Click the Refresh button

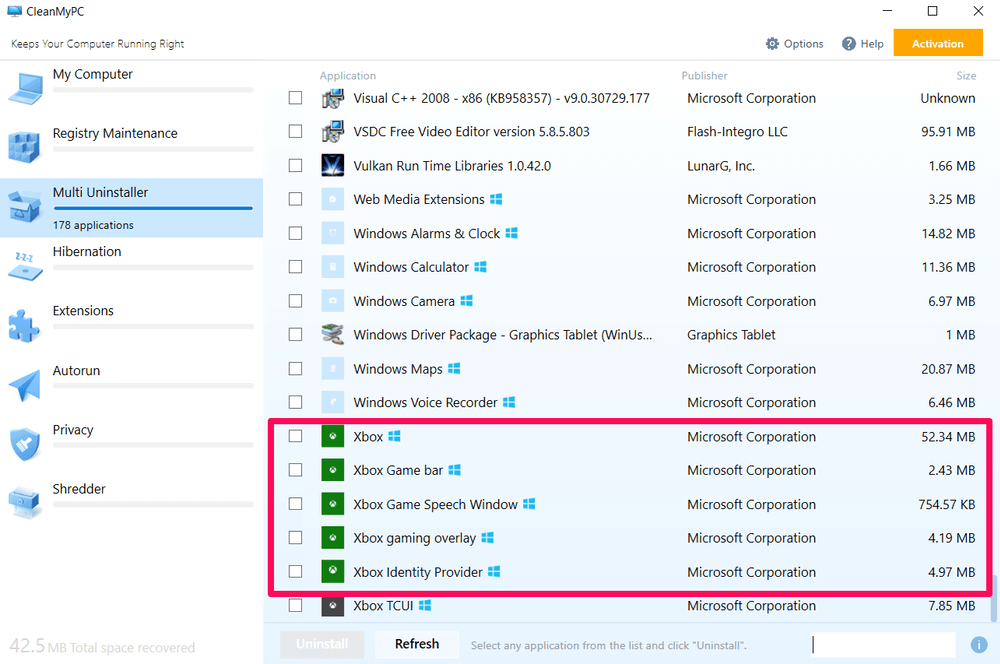click(x=416, y=644)
